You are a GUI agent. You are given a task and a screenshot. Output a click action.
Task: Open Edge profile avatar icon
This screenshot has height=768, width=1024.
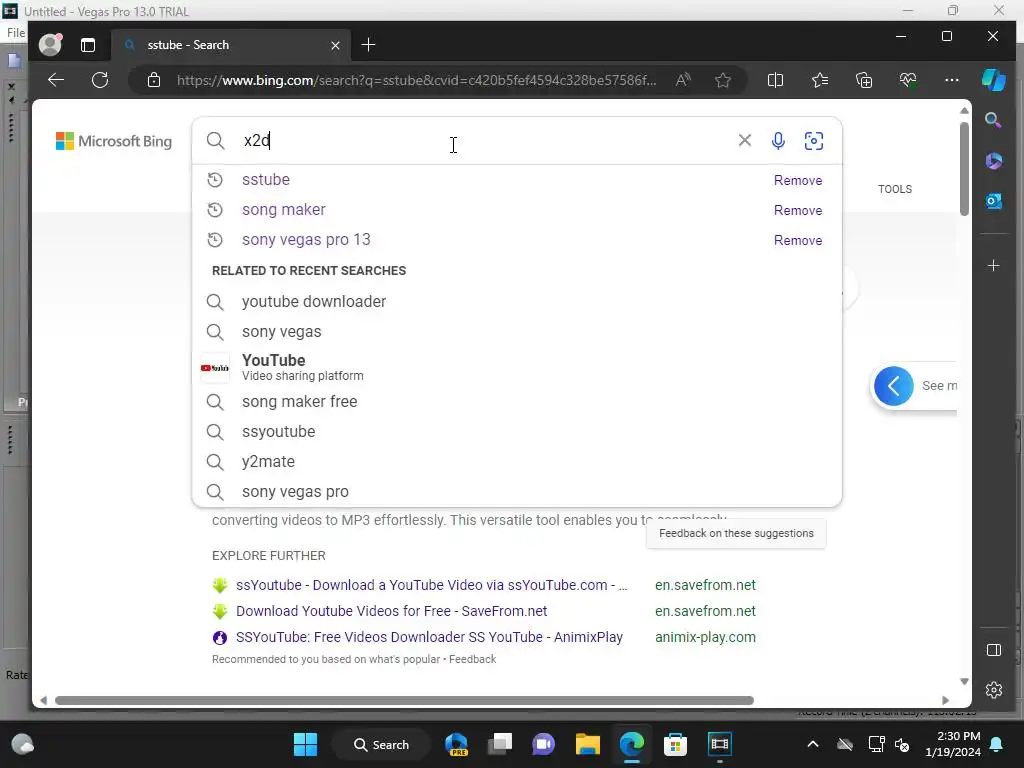coord(50,44)
